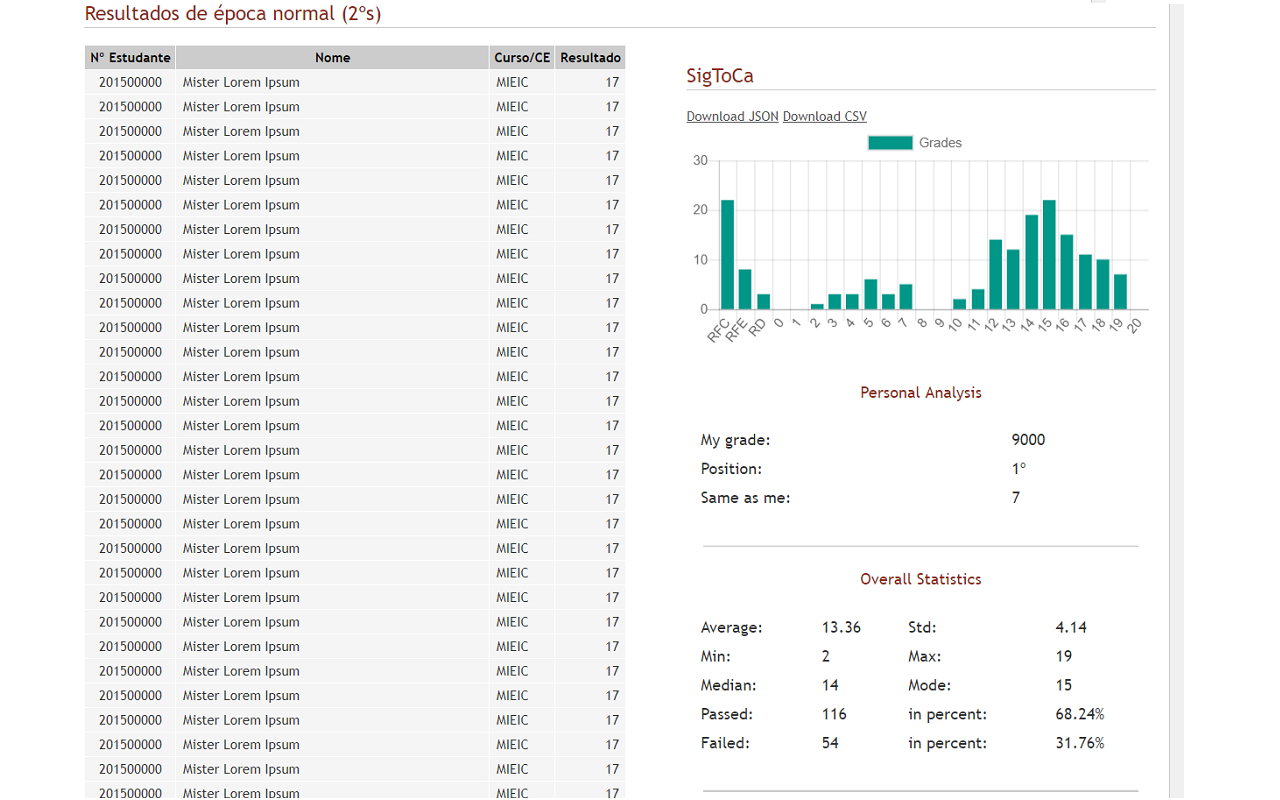1280x800 pixels.
Task: Click the Resultados de época normal heading
Action: coord(233,14)
